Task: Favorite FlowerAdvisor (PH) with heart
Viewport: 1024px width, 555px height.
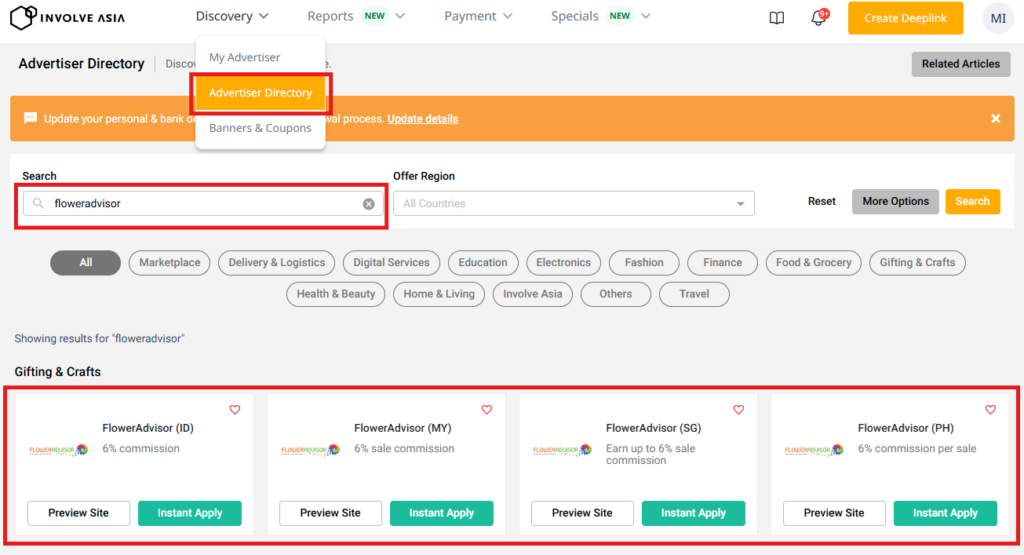Action: [x=991, y=409]
